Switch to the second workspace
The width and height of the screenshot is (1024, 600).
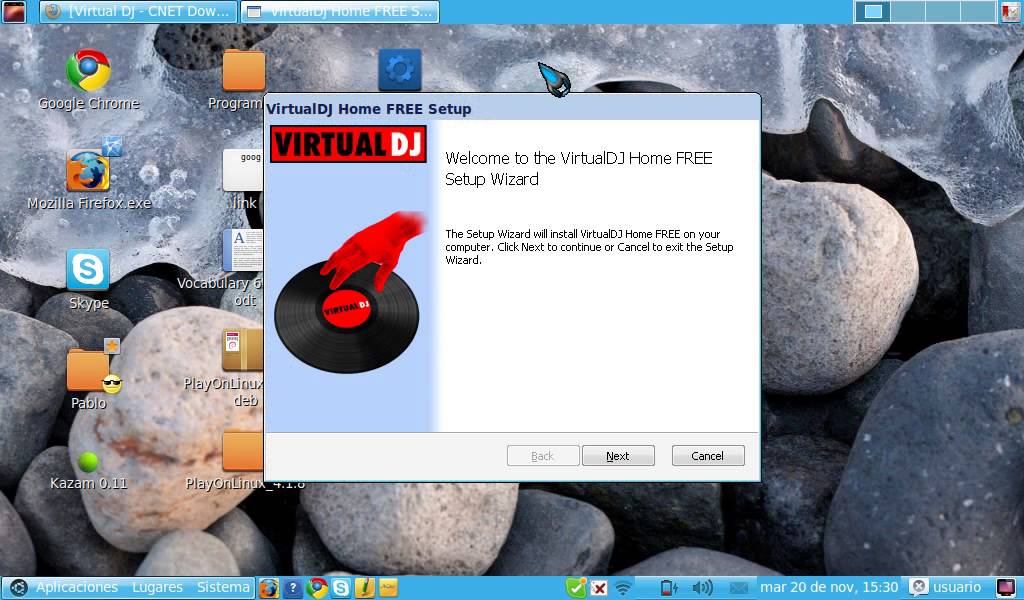point(908,11)
